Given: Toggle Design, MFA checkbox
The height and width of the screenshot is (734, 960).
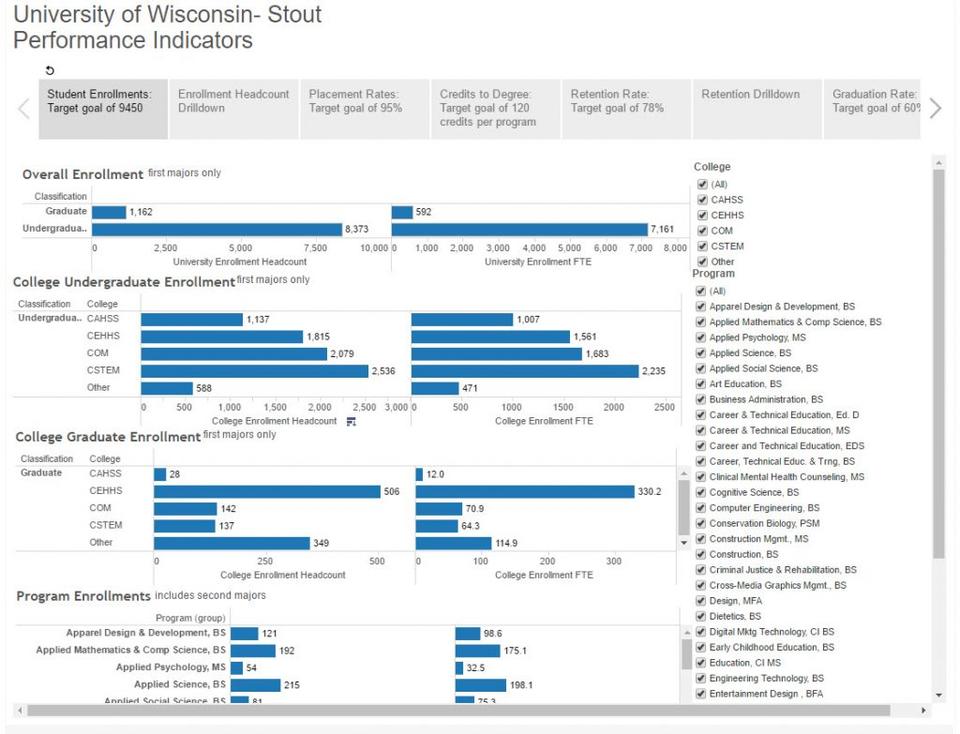Looking at the screenshot, I should (701, 601).
